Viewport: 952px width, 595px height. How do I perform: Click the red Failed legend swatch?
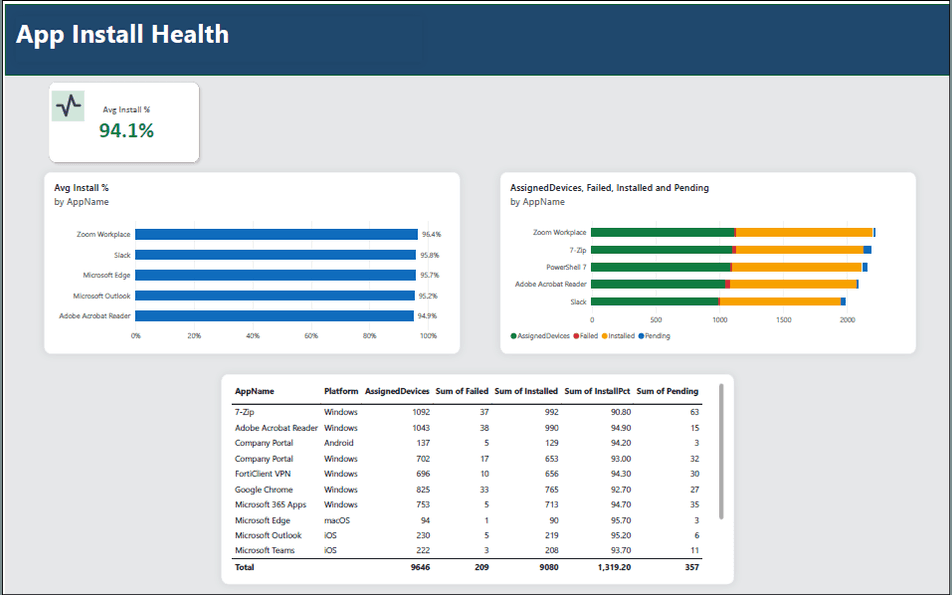coord(576,336)
